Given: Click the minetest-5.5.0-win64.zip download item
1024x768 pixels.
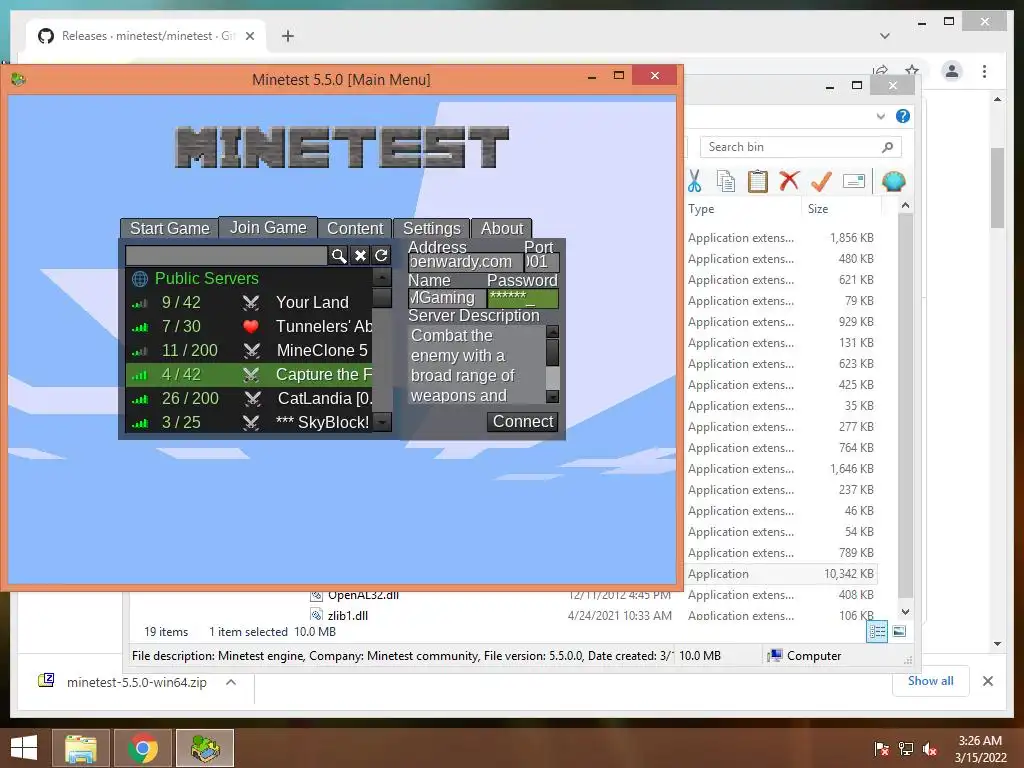Looking at the screenshot, I should 136,682.
